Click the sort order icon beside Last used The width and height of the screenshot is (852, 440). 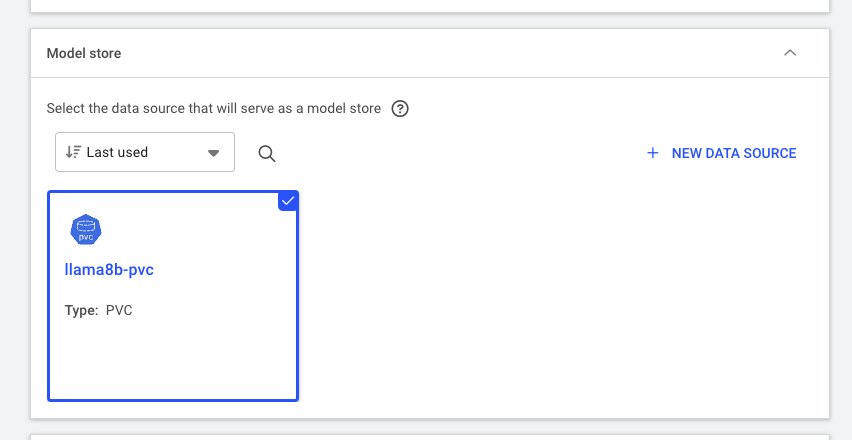pos(73,152)
